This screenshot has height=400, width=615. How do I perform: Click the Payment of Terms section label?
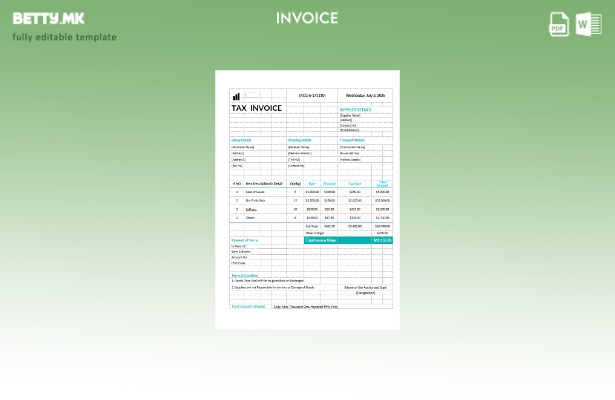(x=245, y=240)
